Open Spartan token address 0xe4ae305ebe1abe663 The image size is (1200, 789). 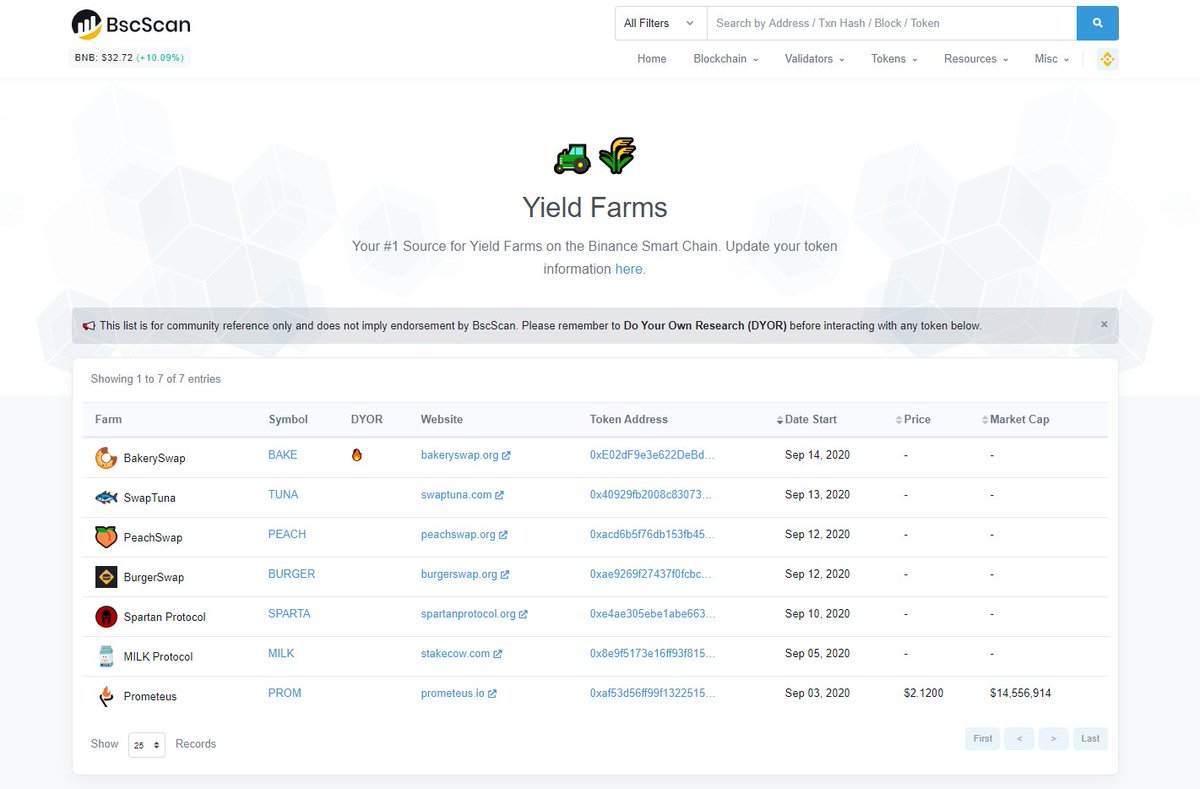pos(652,614)
